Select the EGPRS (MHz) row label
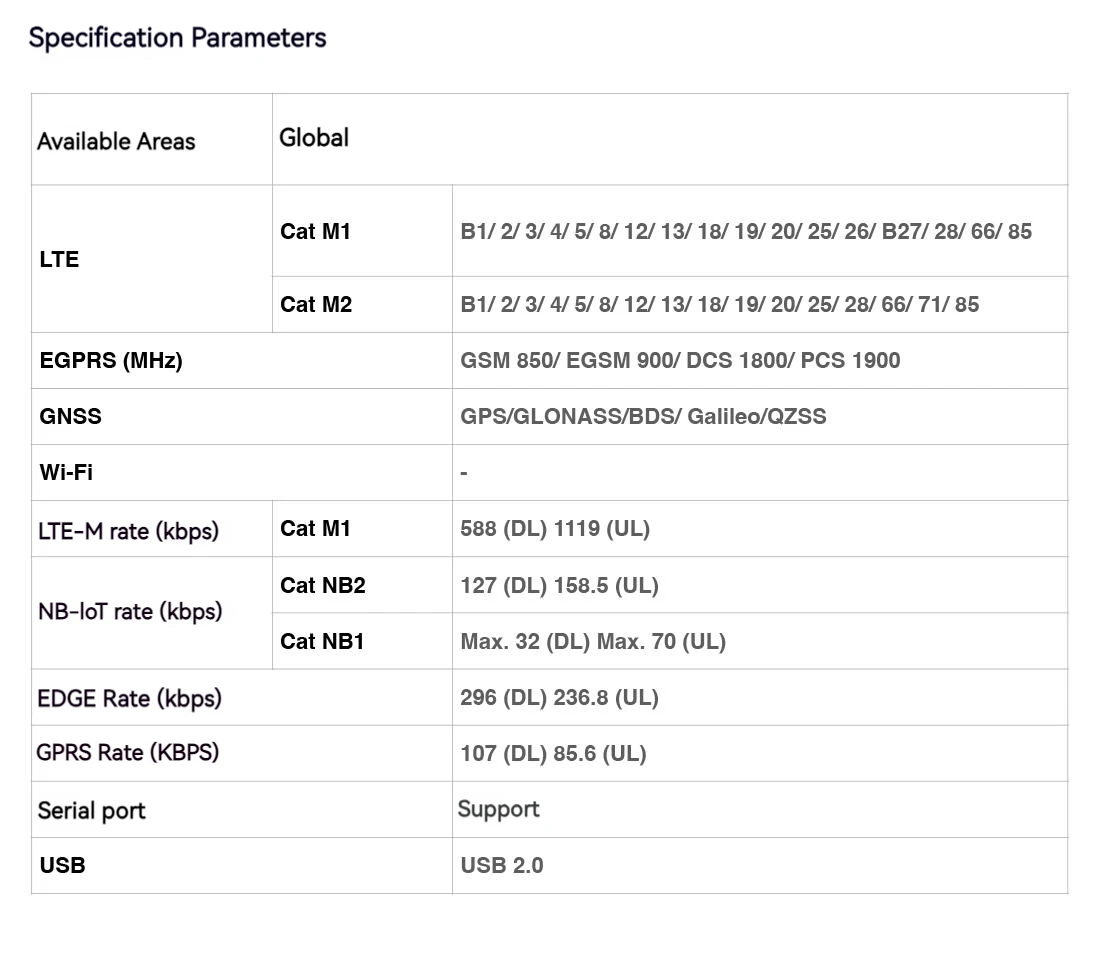1100x960 pixels. point(111,360)
